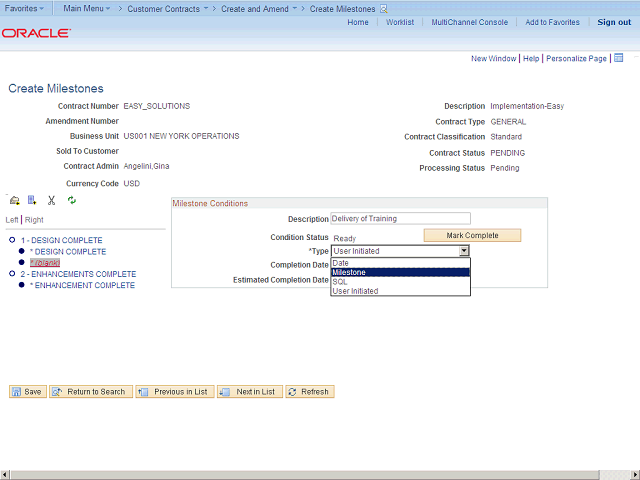Click the horizontal scrollbar right arrow

pos(636,475)
